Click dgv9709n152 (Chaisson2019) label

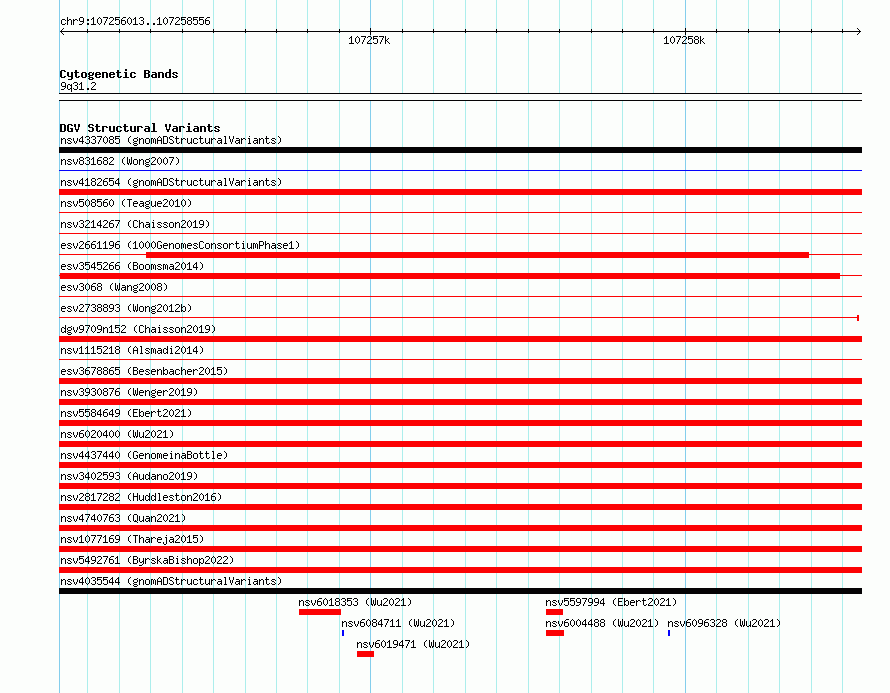[138, 329]
